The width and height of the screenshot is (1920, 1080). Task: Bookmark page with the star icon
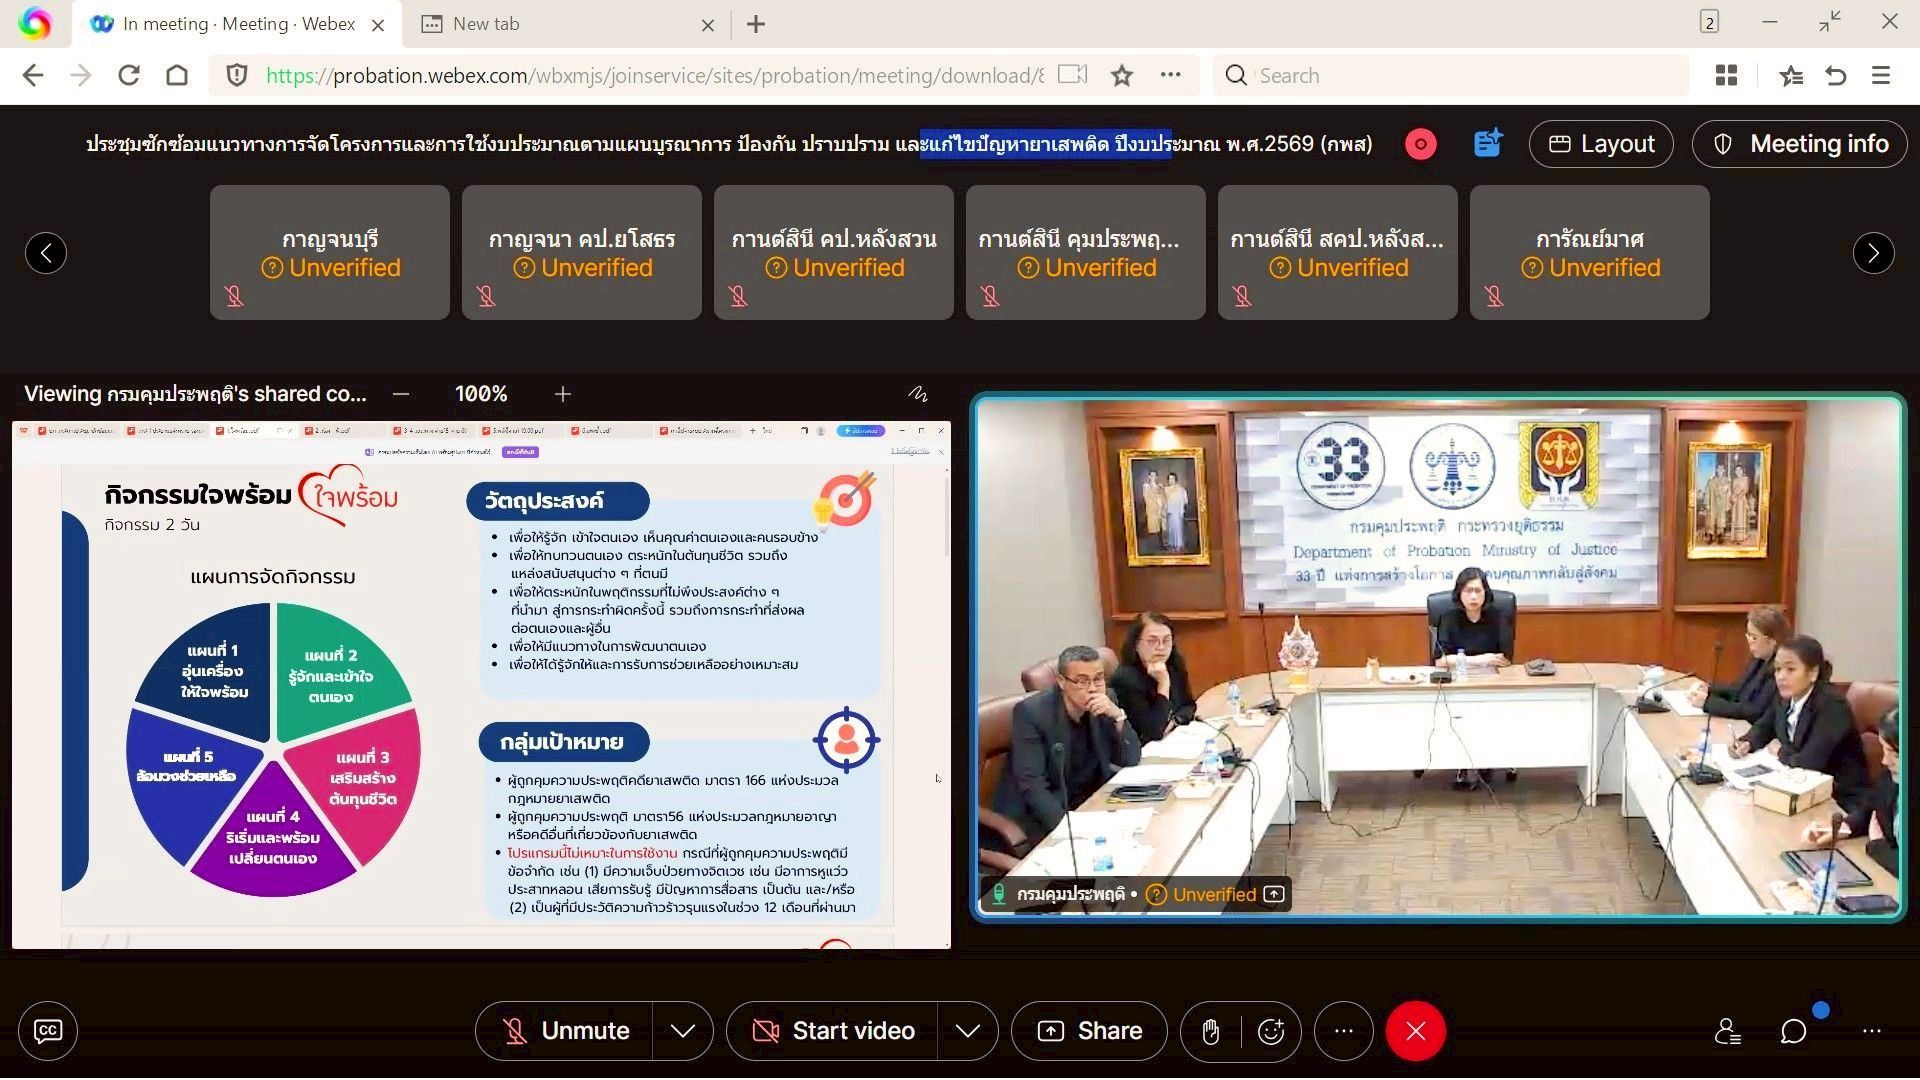point(1122,76)
